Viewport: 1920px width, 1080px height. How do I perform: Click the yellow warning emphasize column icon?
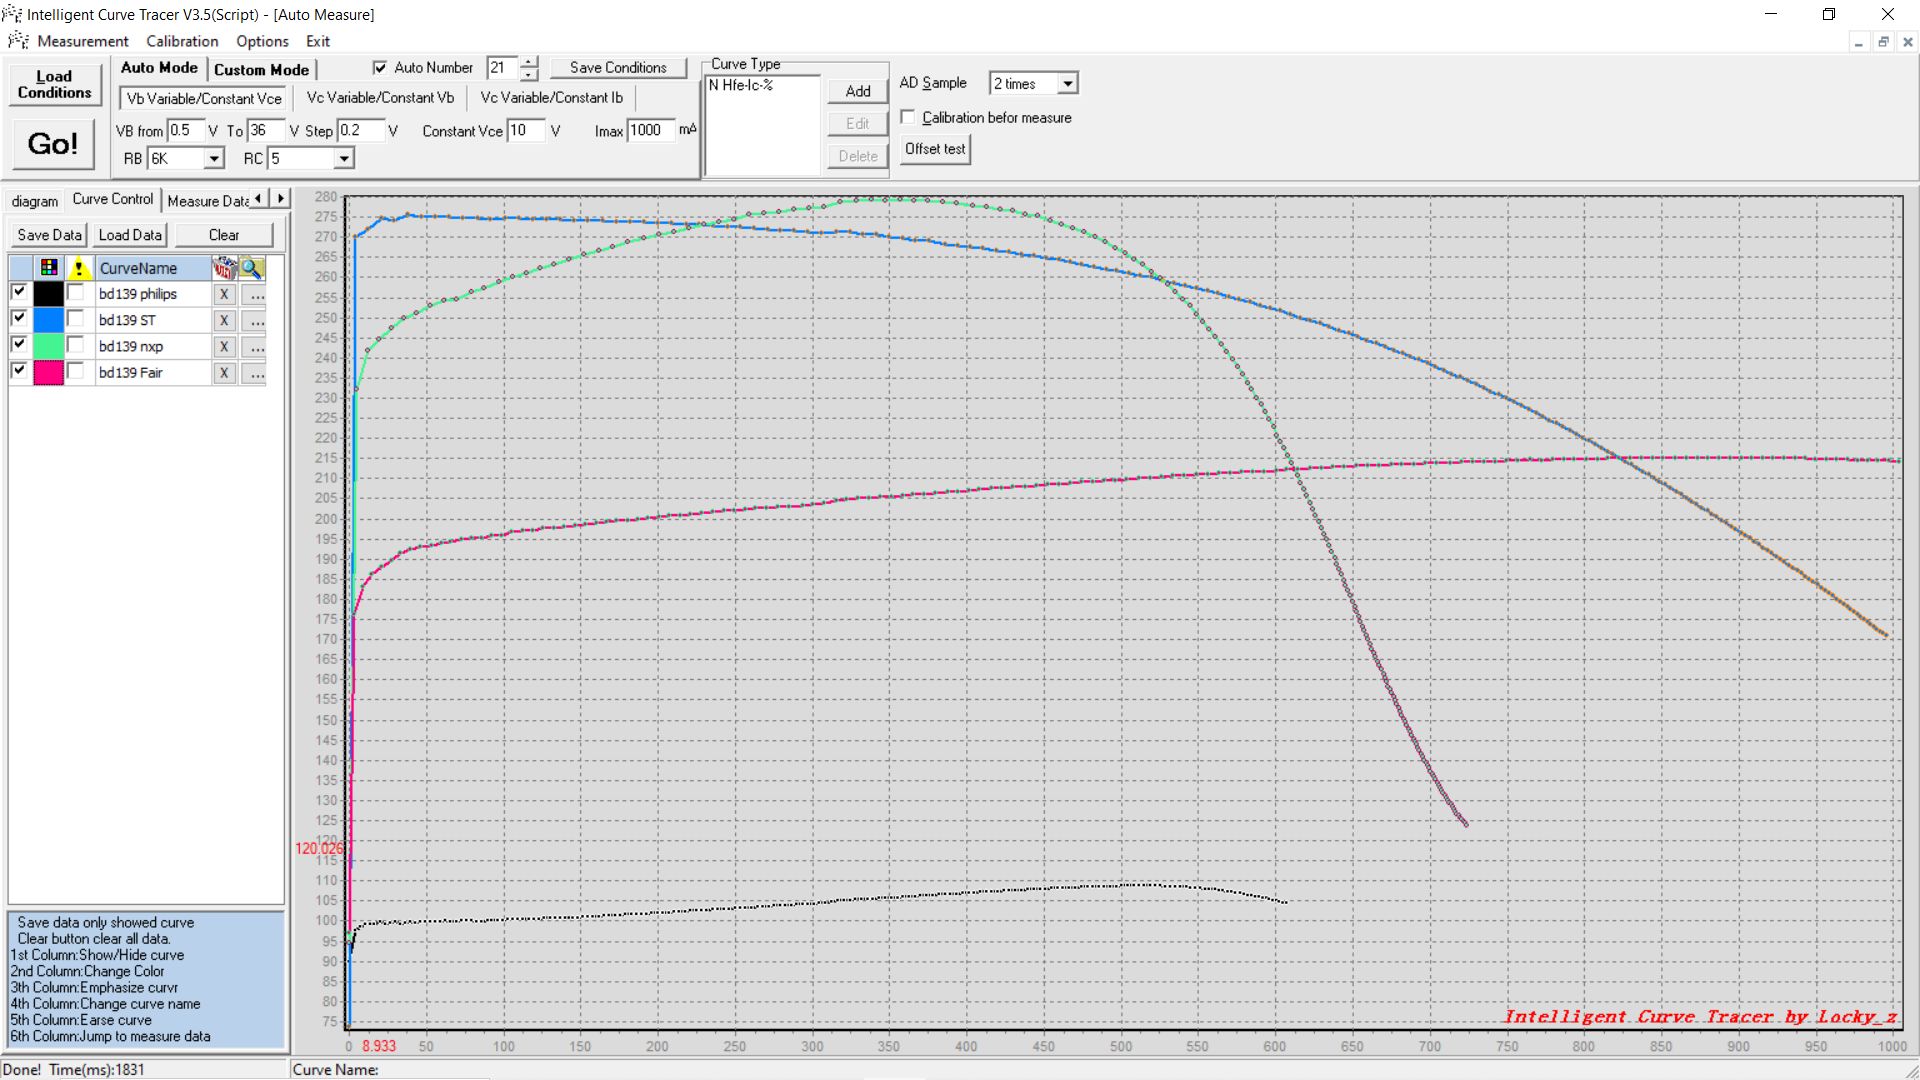78,268
